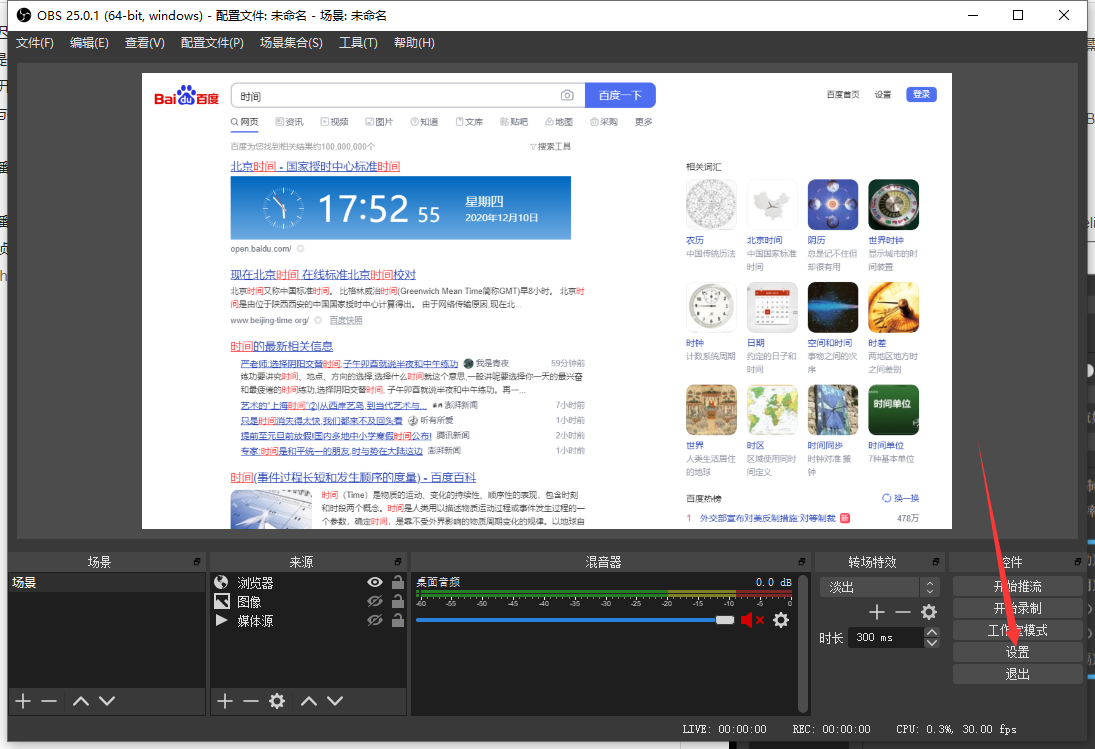Toggle visibility of 图像 source
1095x749 pixels.
pyautogui.click(x=375, y=601)
